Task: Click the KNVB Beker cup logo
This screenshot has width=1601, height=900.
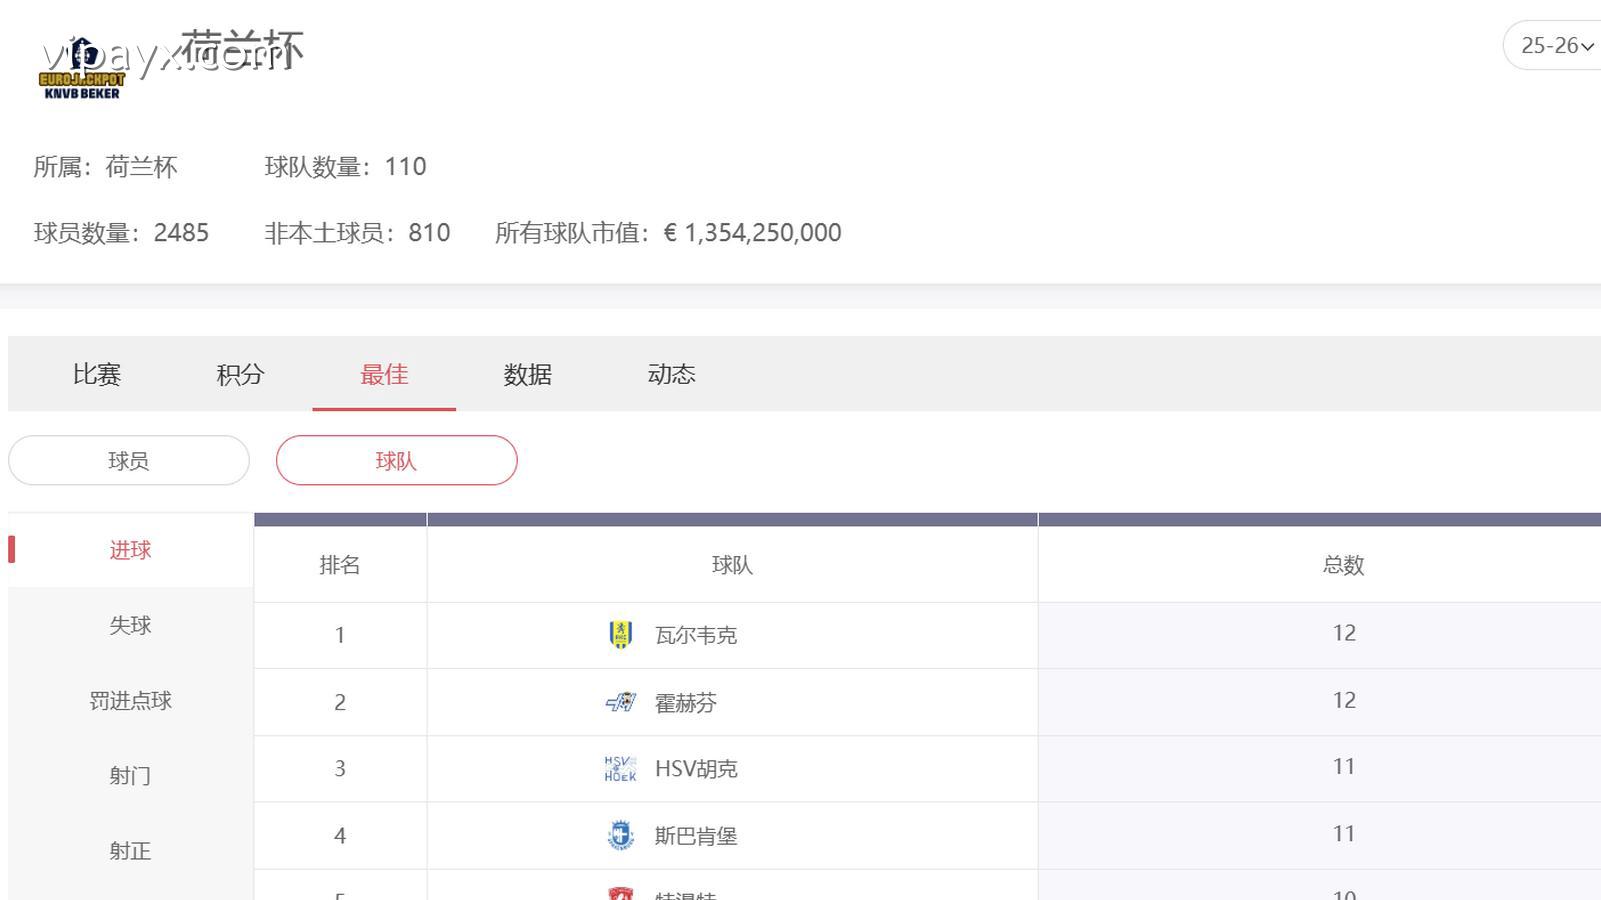Action: tap(83, 63)
